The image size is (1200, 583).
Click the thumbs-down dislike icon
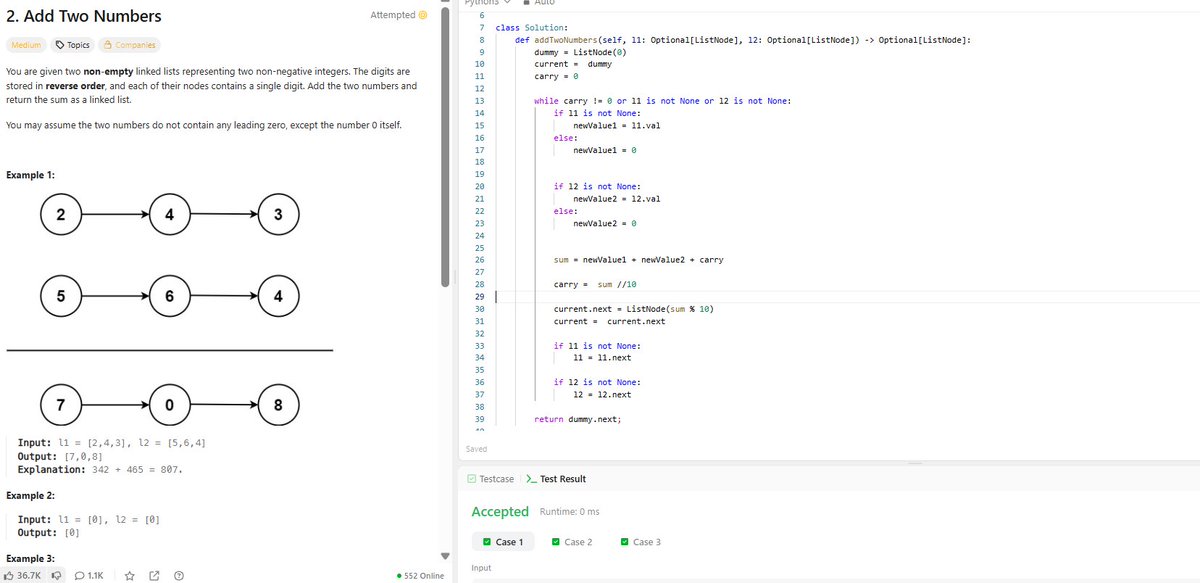click(55, 576)
